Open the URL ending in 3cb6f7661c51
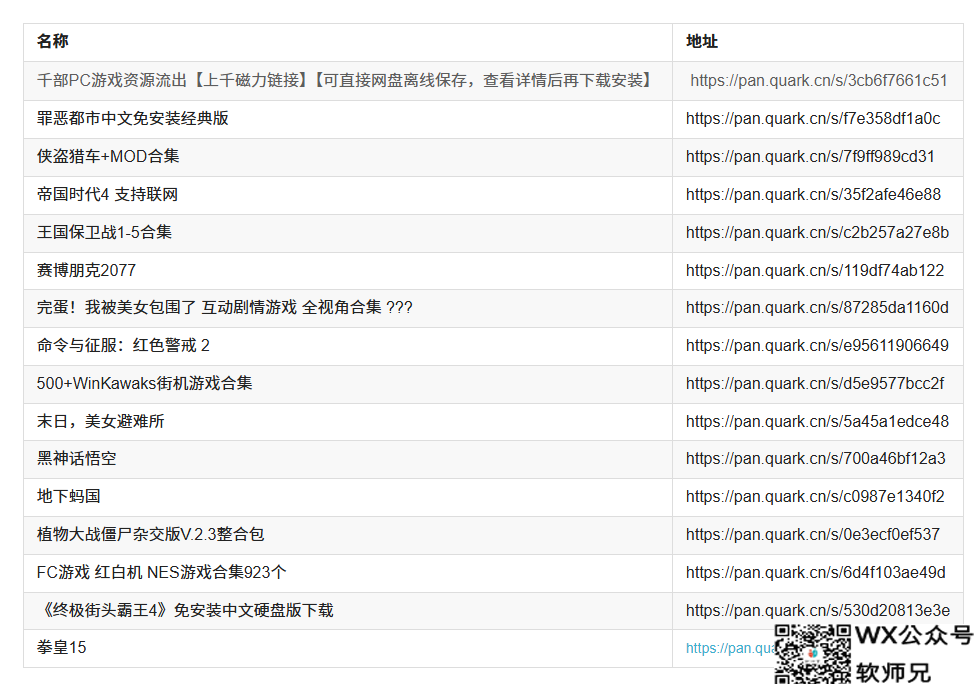974x684 pixels. pos(819,81)
